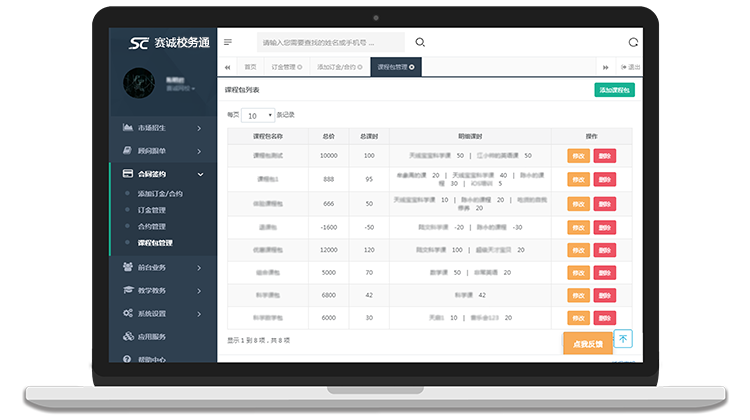750x420 pixels.
Task: Click 删除 for the 666 price row
Action: pos(605,204)
